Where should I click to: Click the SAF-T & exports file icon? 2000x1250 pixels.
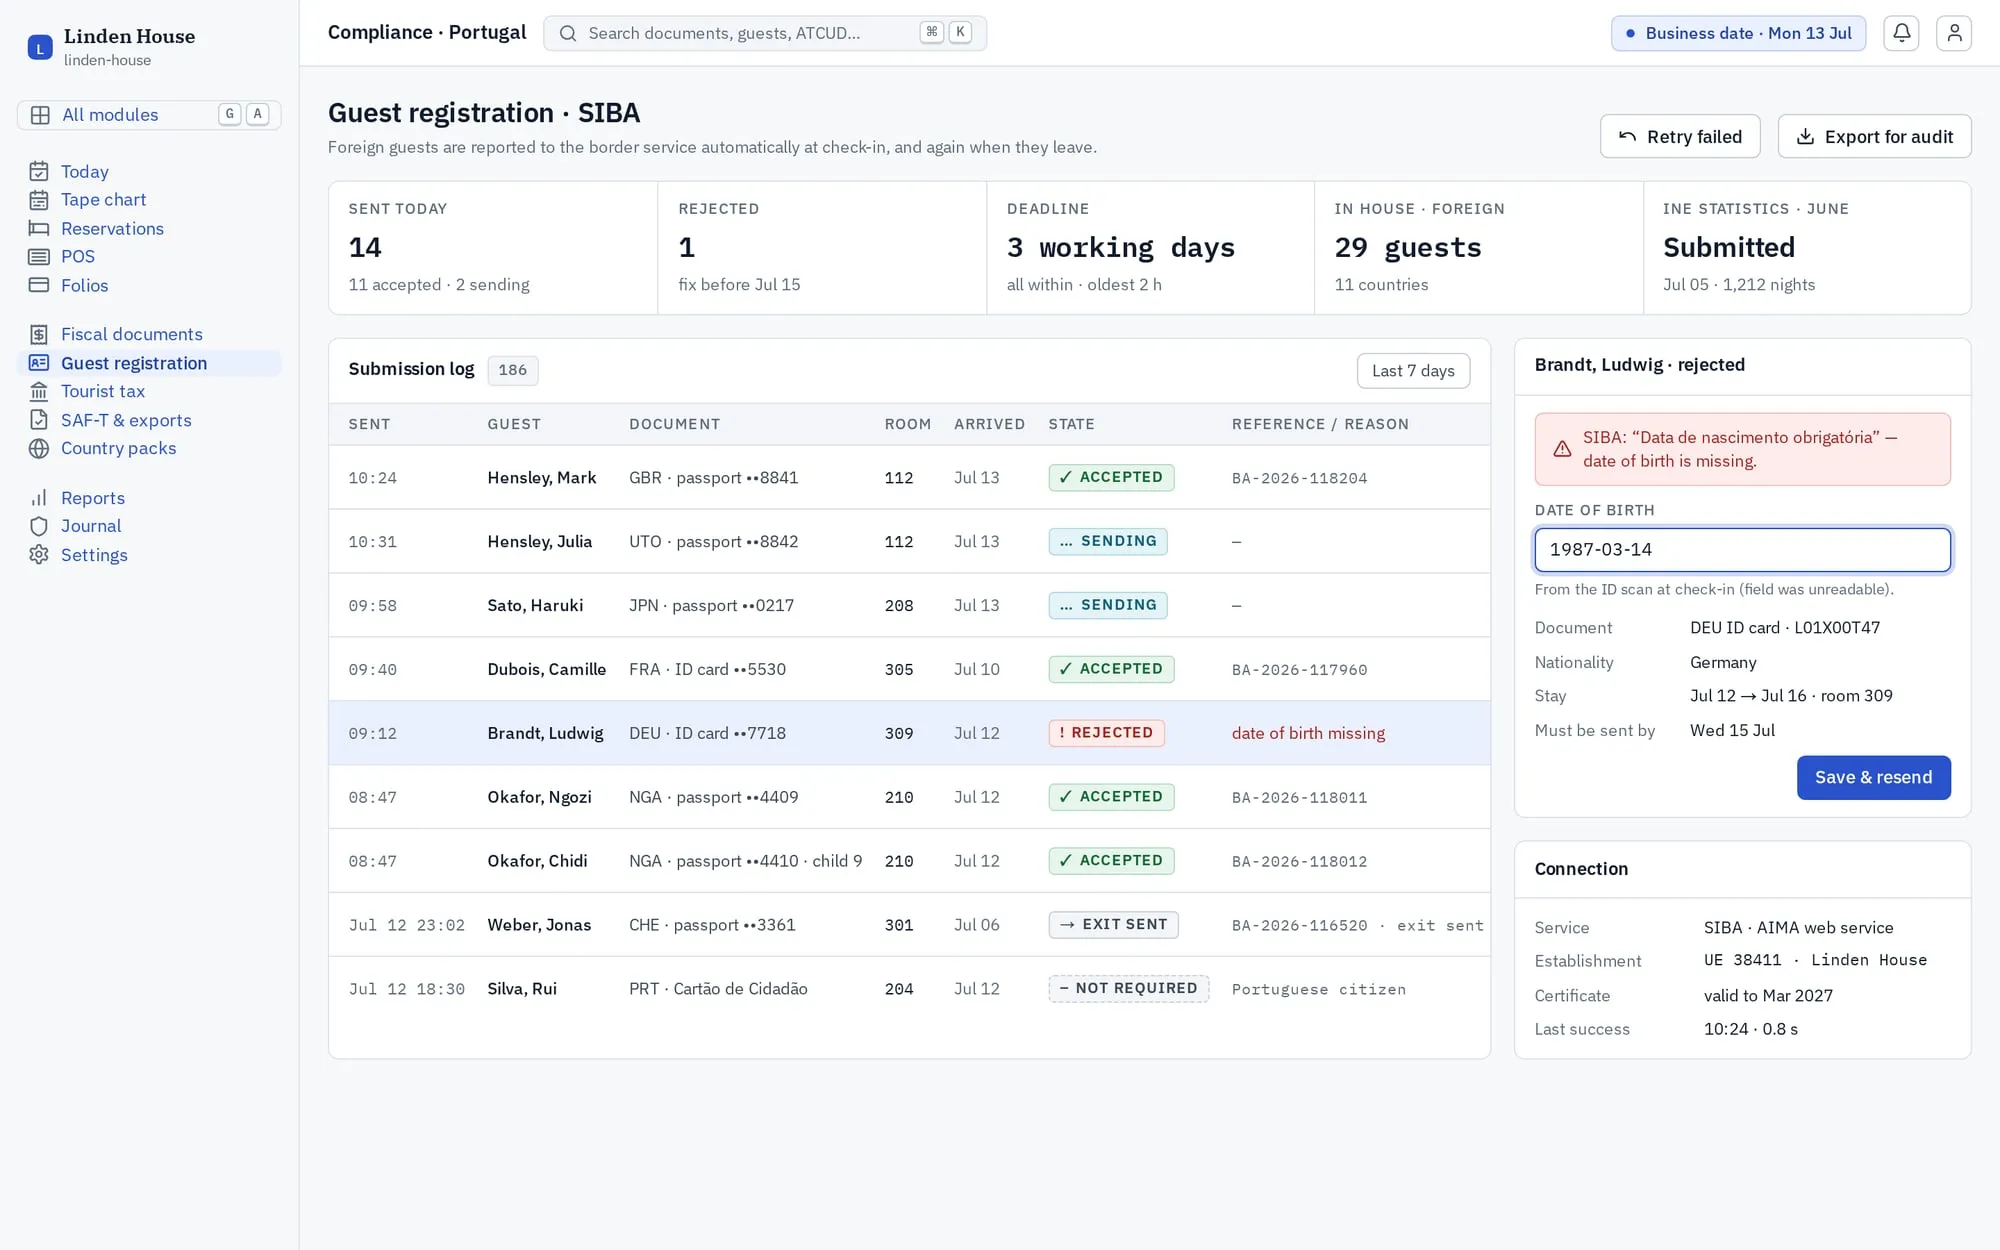click(x=39, y=420)
